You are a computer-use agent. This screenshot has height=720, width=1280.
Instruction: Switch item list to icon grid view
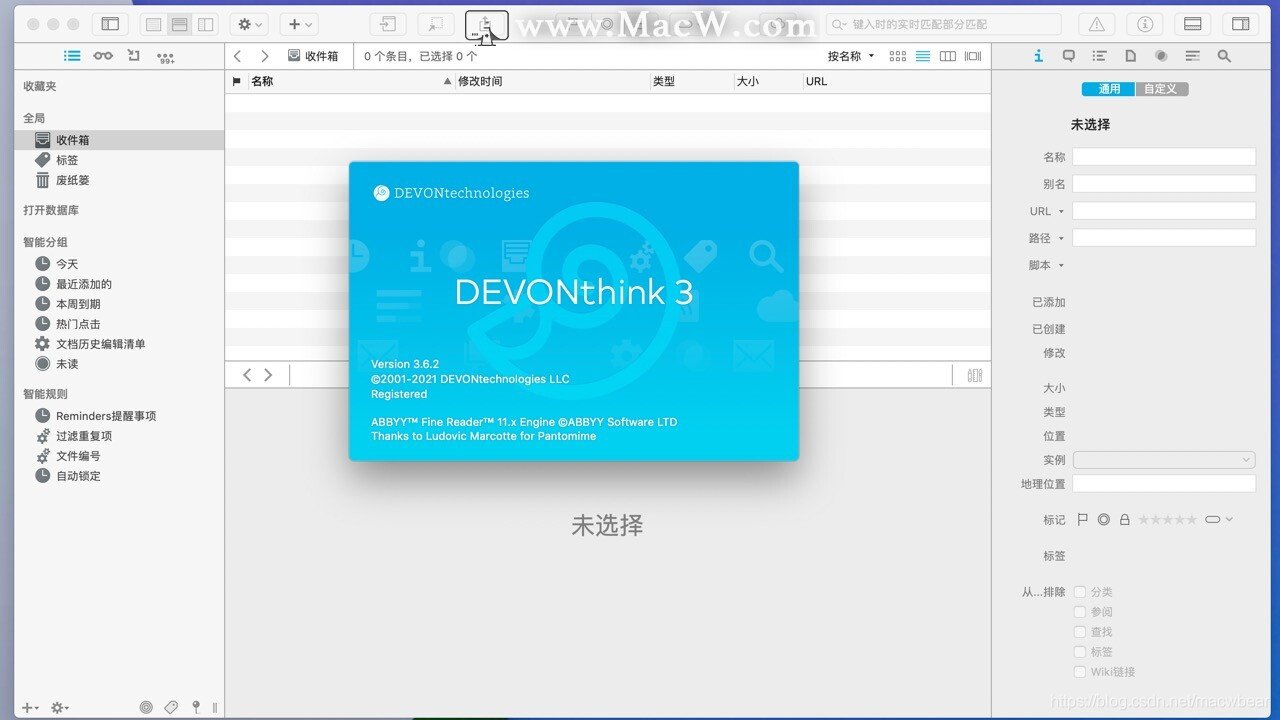[x=898, y=56]
